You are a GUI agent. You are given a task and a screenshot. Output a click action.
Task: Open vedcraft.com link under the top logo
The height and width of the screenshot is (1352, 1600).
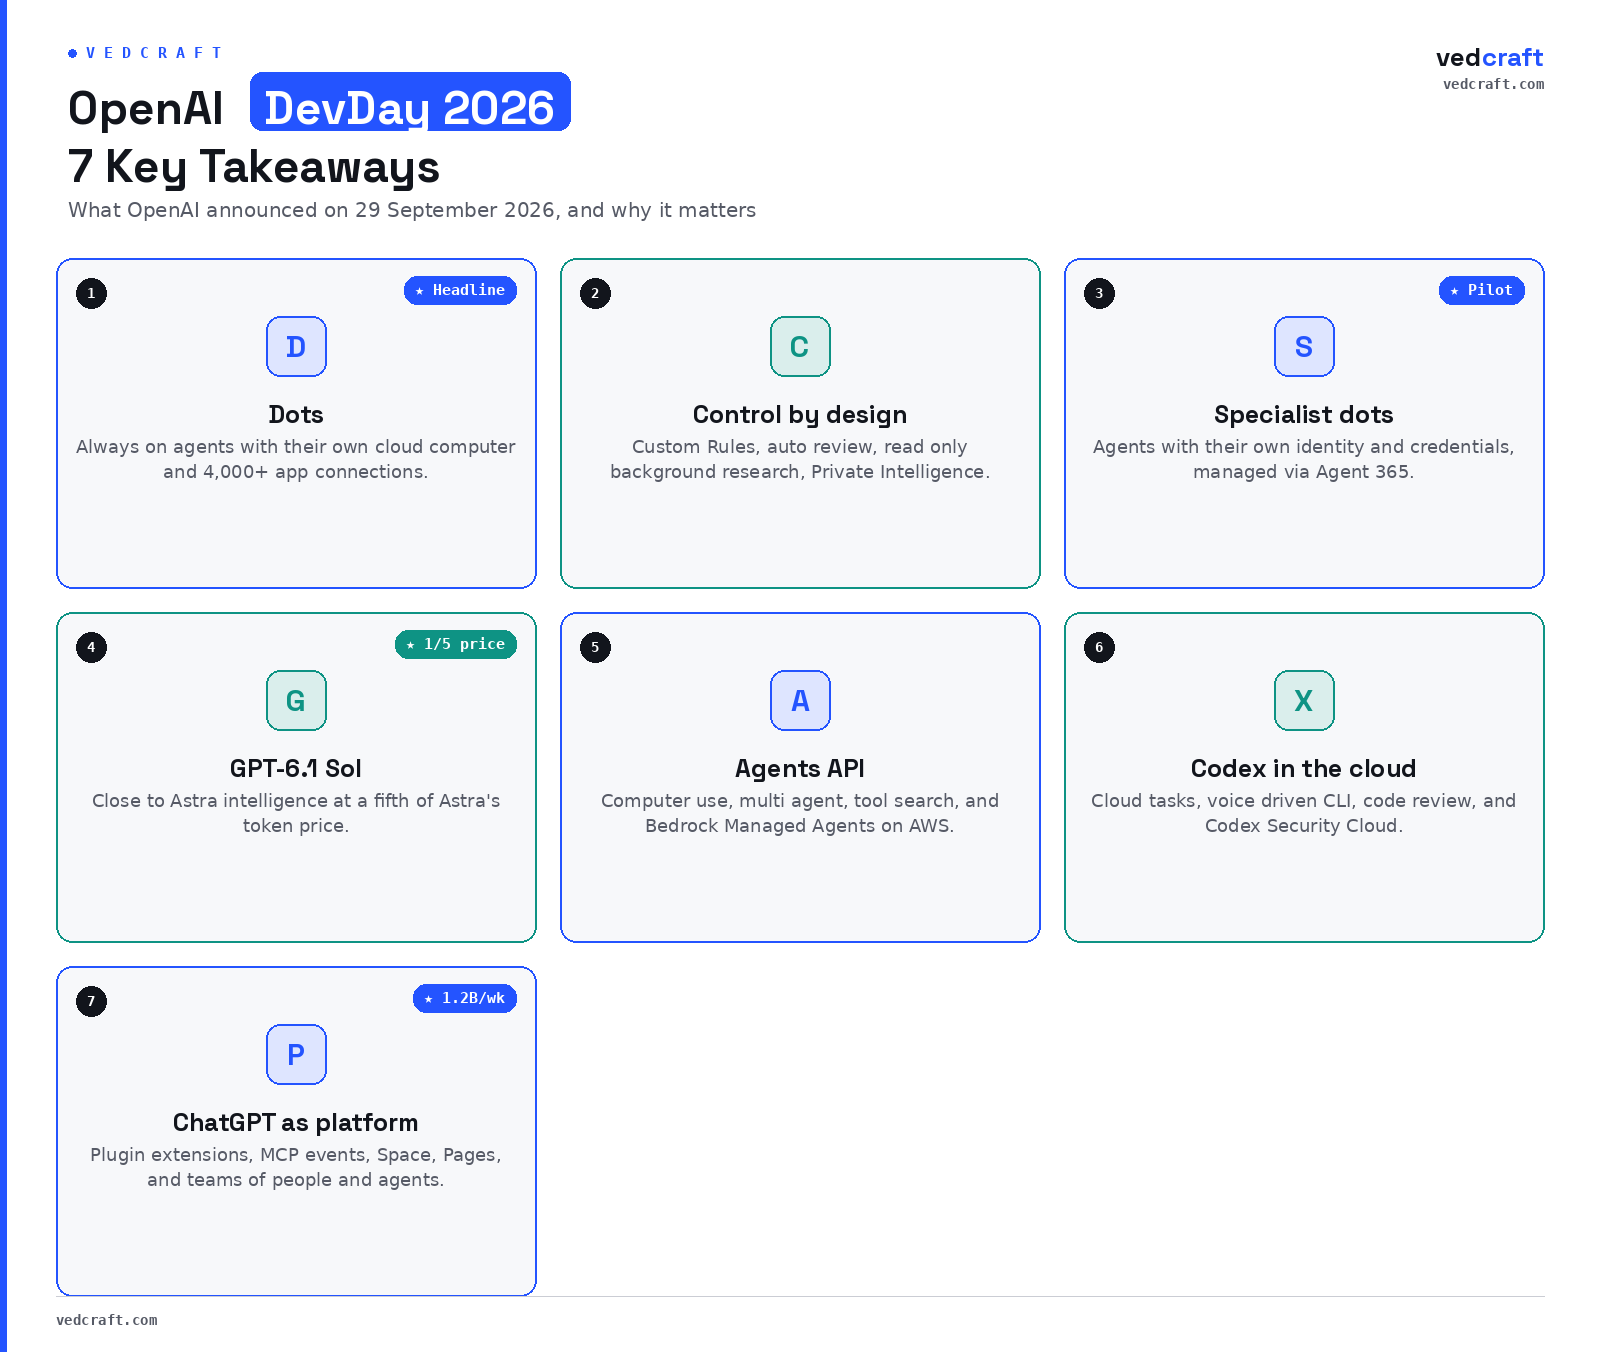tap(1493, 84)
